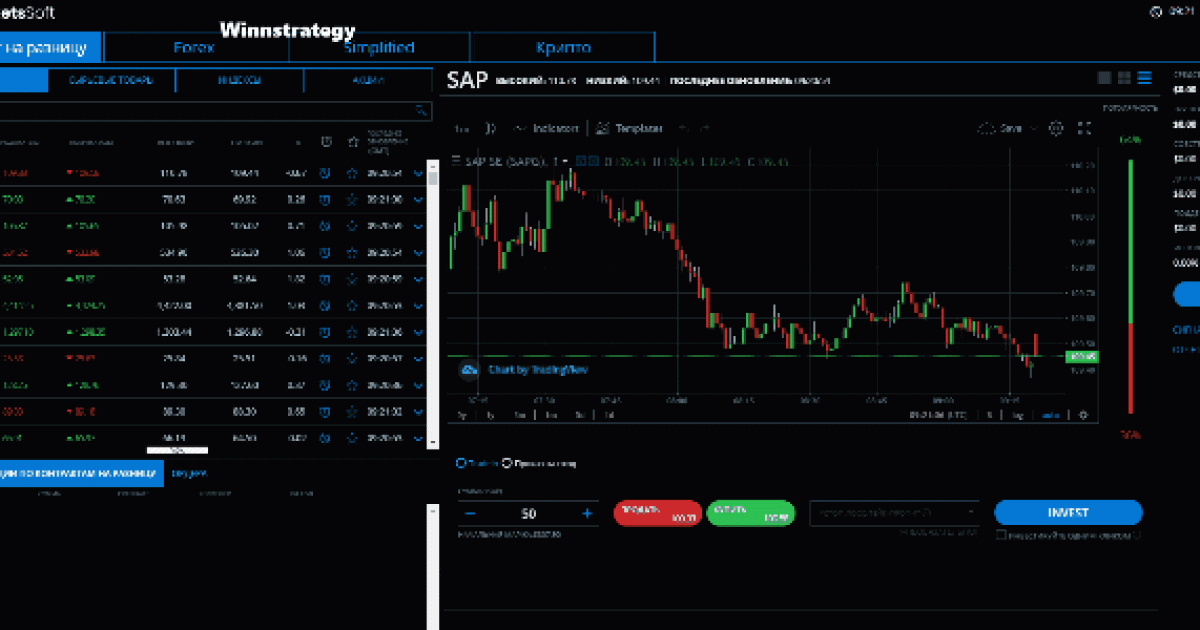Open the Сырьевые товары category tab
This screenshot has height=630, width=1200.
(x=111, y=80)
